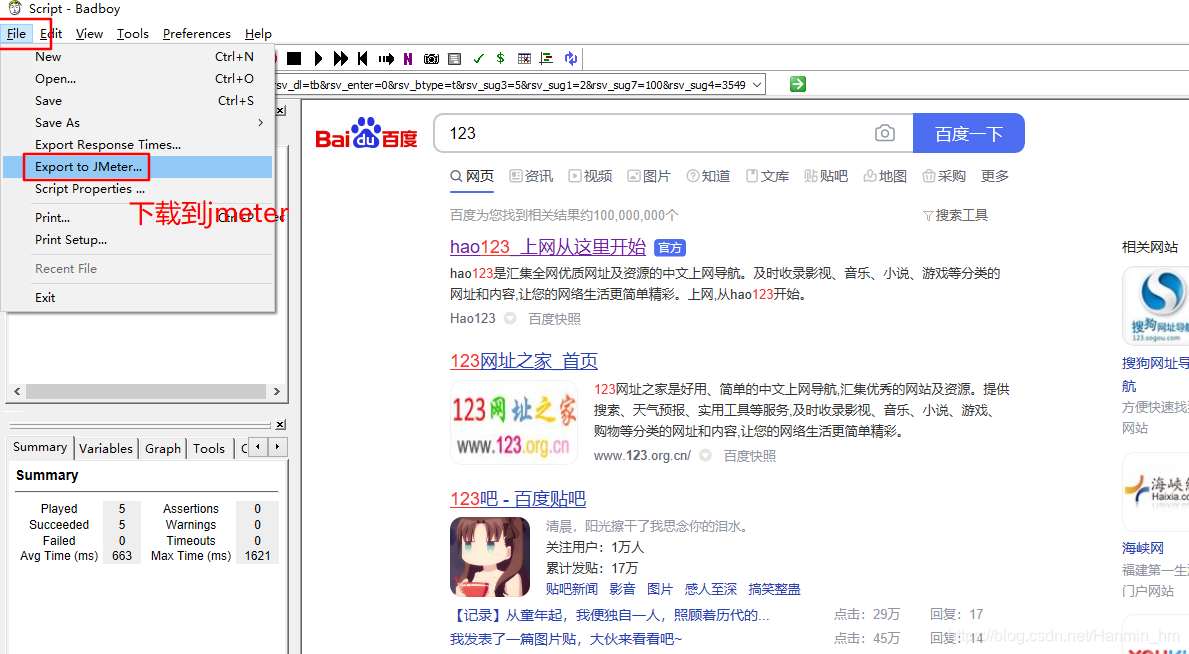Open the Help menu
The height and width of the screenshot is (654, 1189).
click(258, 33)
